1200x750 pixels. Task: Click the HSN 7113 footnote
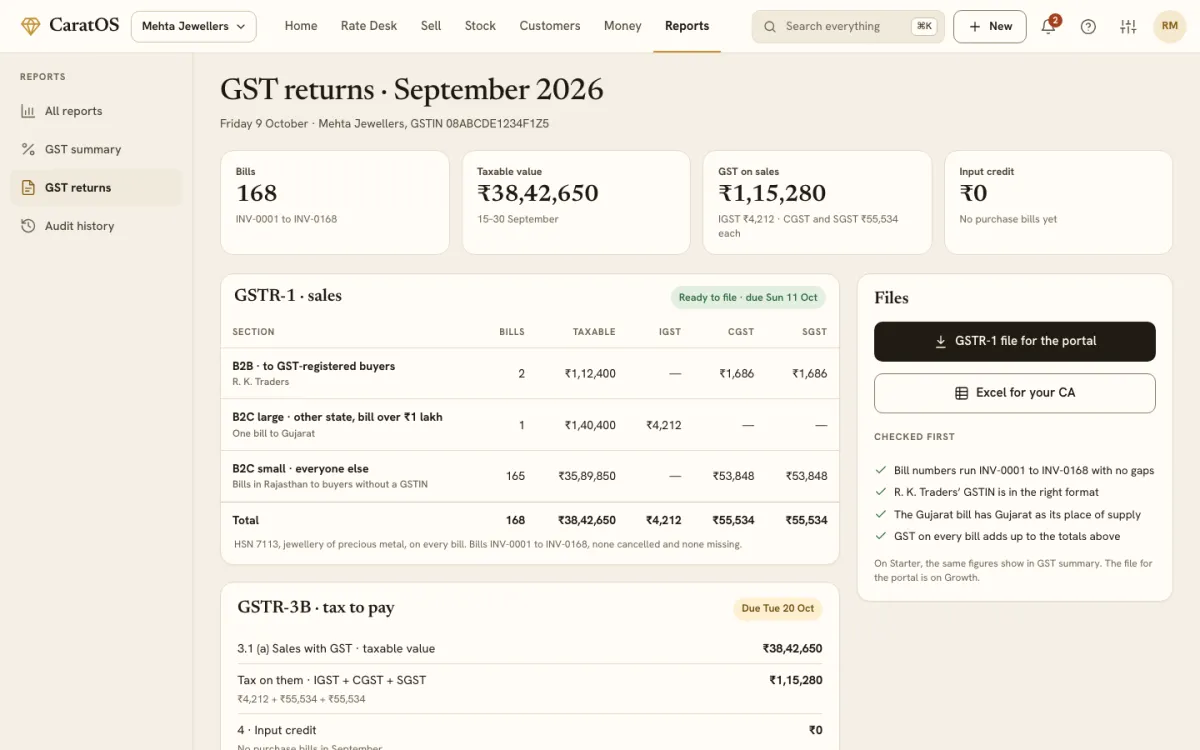point(488,545)
